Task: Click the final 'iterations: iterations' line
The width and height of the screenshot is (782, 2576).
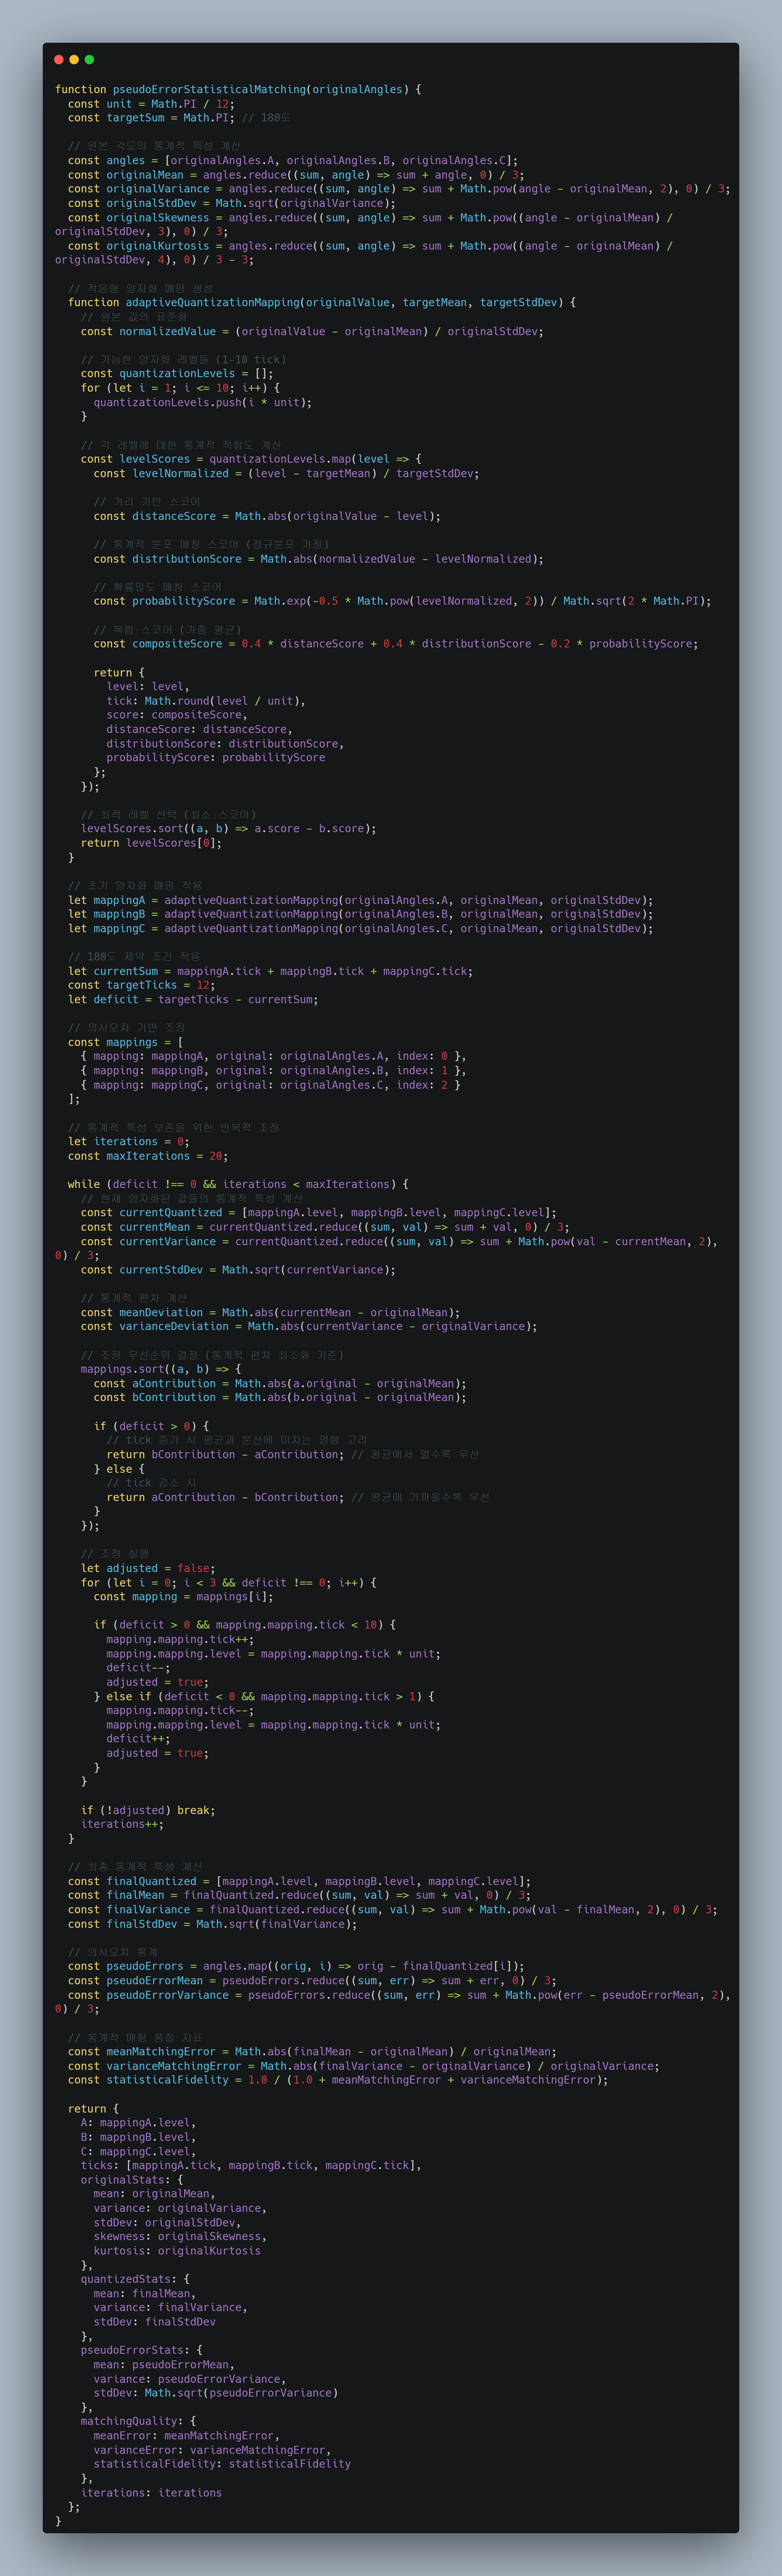Action: pyautogui.click(x=151, y=2492)
